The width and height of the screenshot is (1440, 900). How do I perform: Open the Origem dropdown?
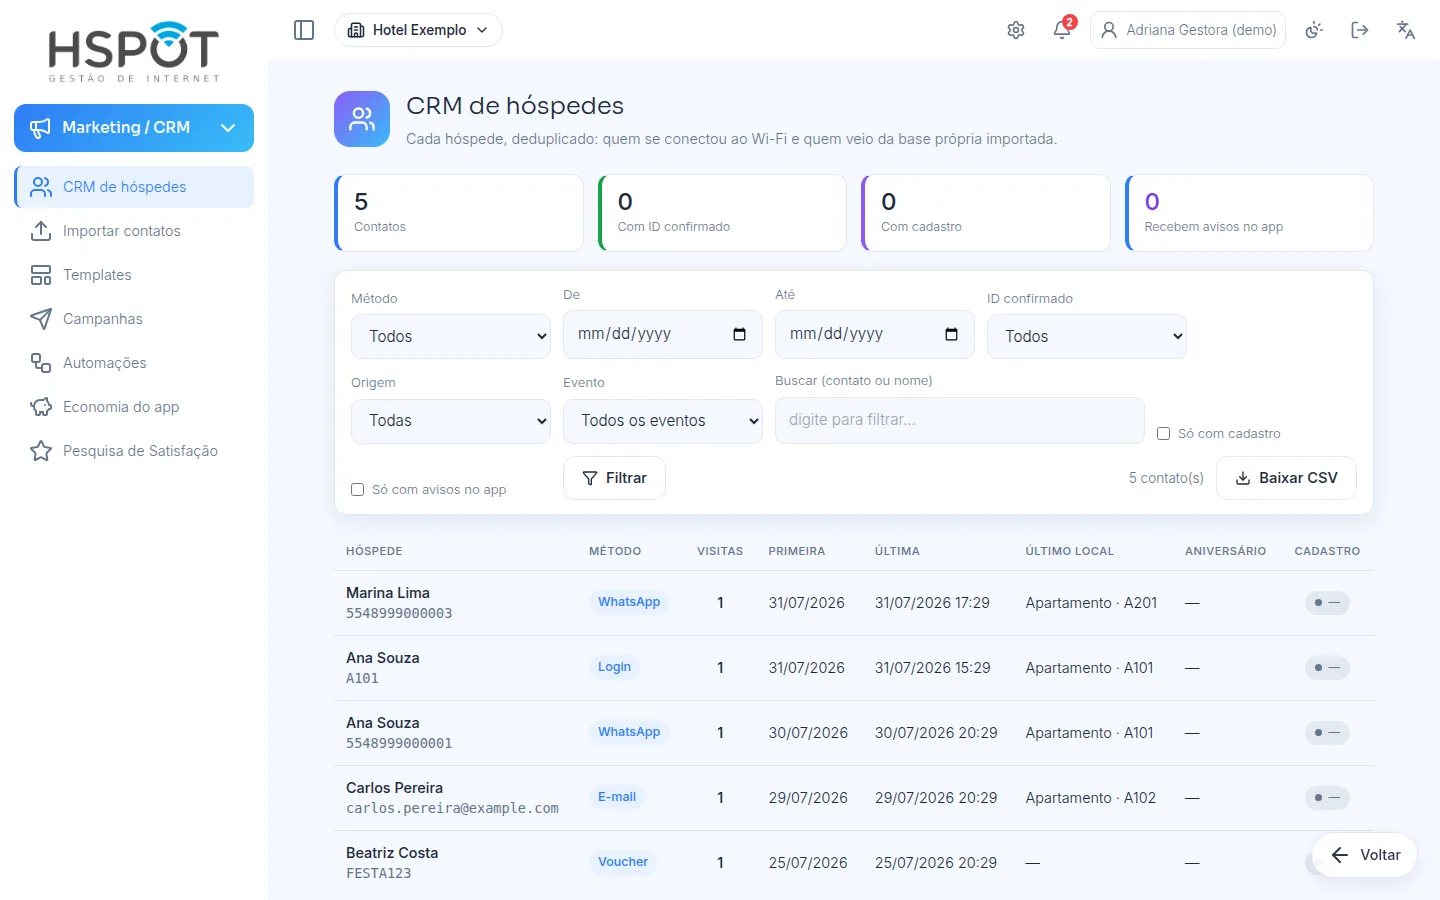click(451, 420)
